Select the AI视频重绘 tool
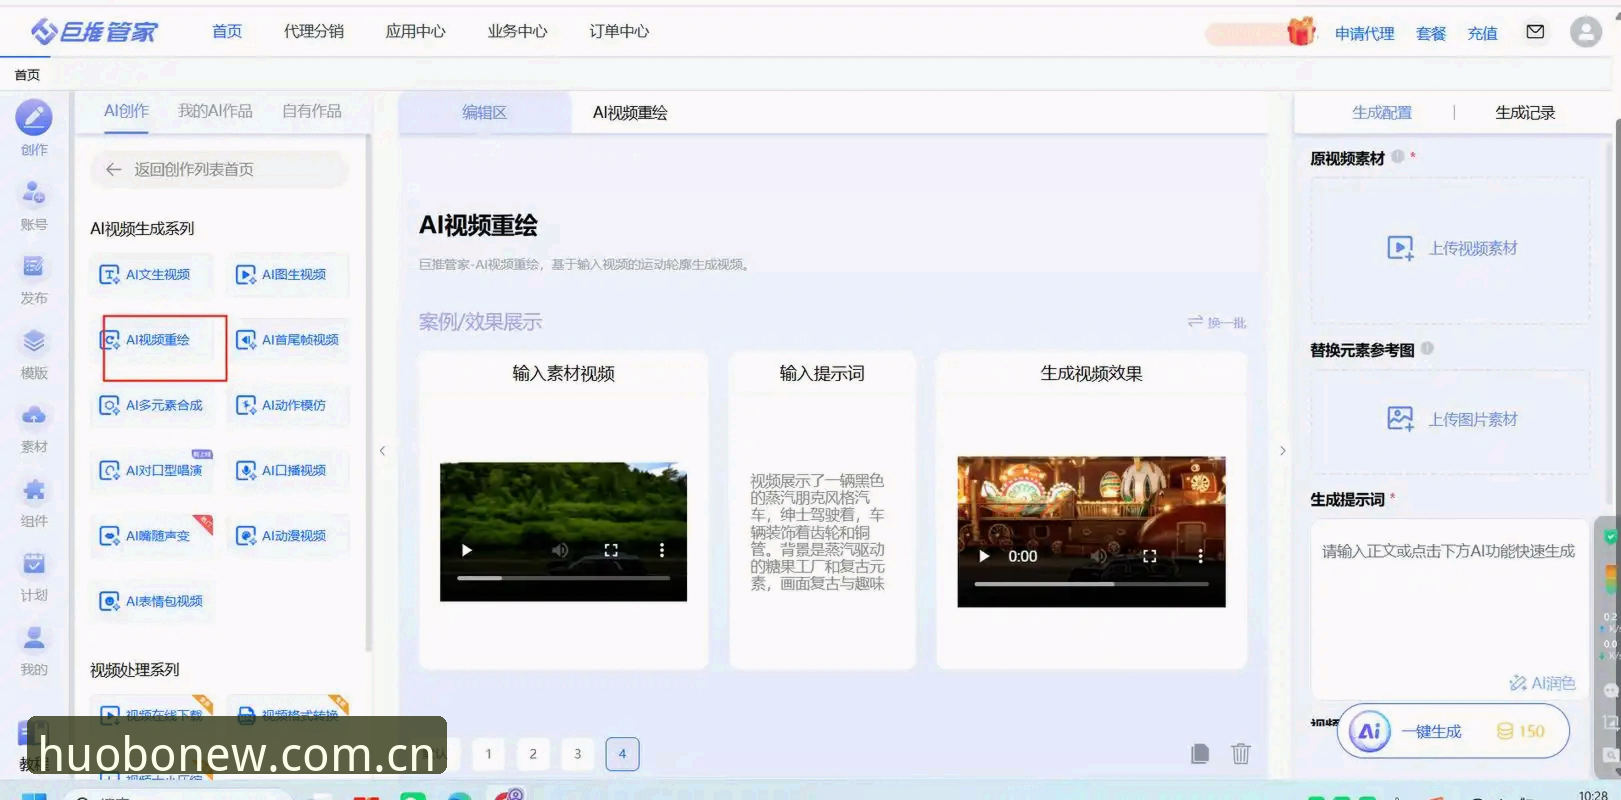The height and width of the screenshot is (800, 1621). [x=151, y=340]
